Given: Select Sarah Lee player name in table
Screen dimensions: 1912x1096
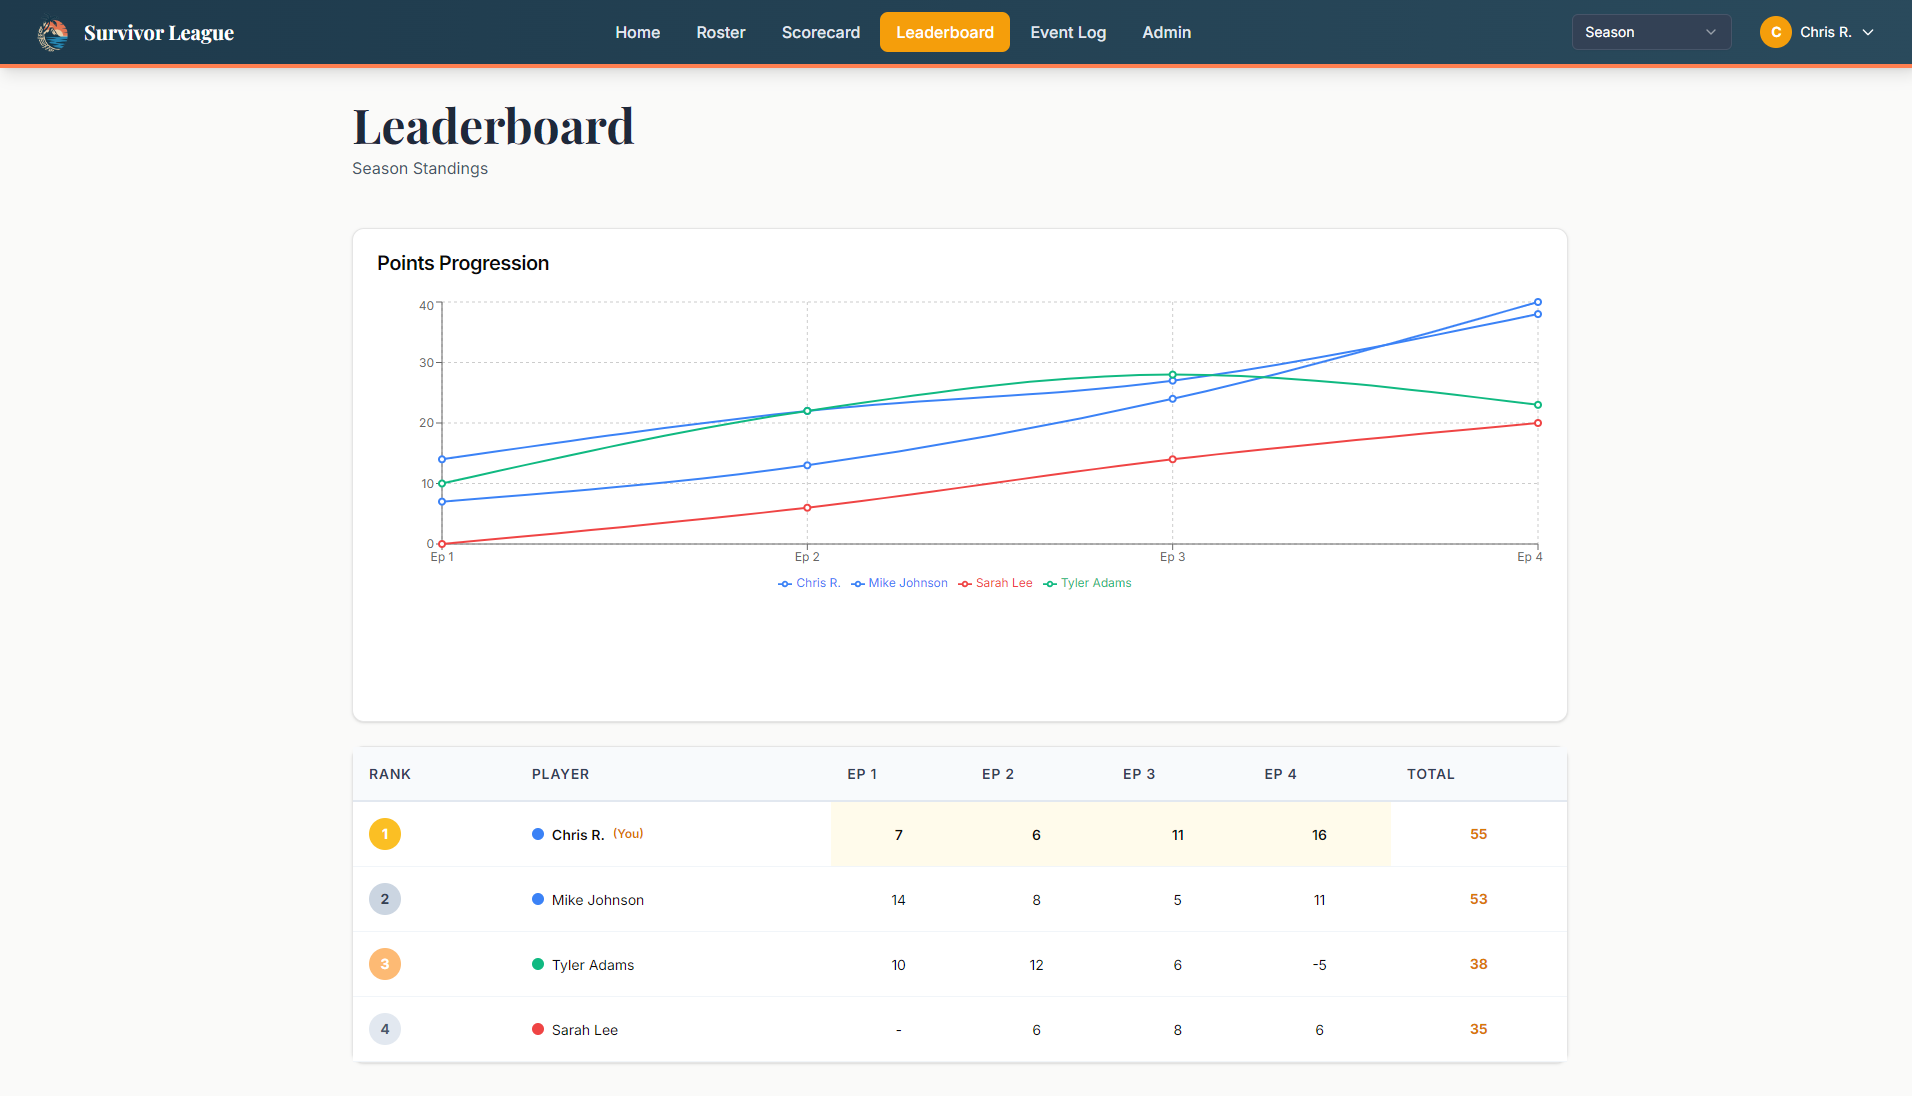Looking at the screenshot, I should point(585,1030).
